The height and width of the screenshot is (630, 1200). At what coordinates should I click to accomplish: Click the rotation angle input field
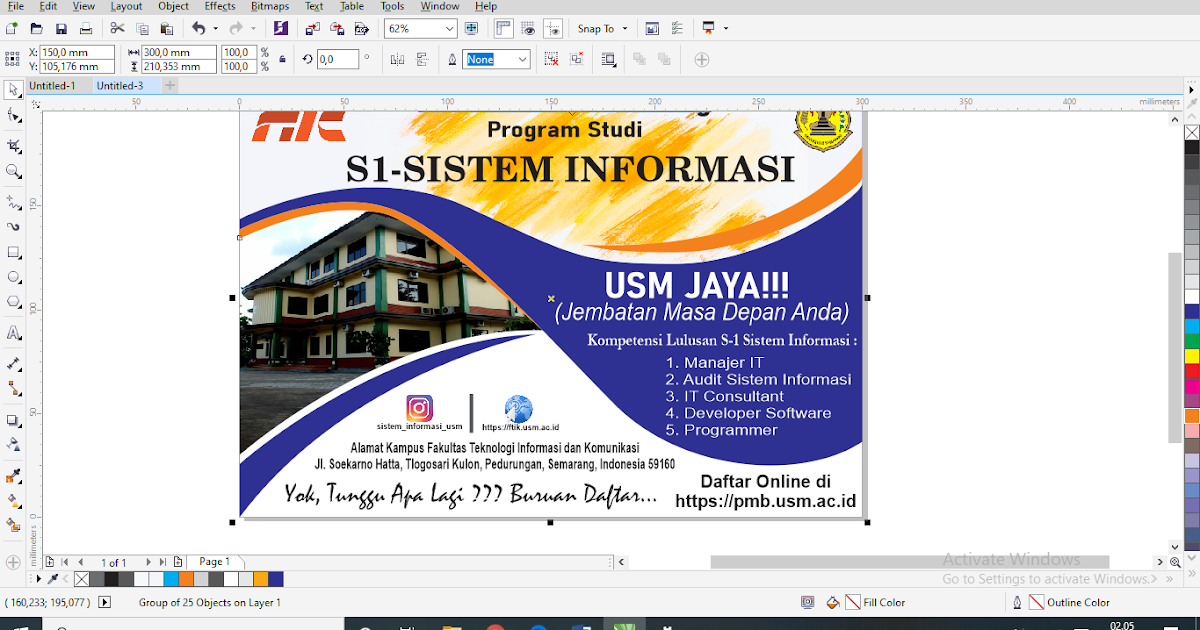point(338,59)
